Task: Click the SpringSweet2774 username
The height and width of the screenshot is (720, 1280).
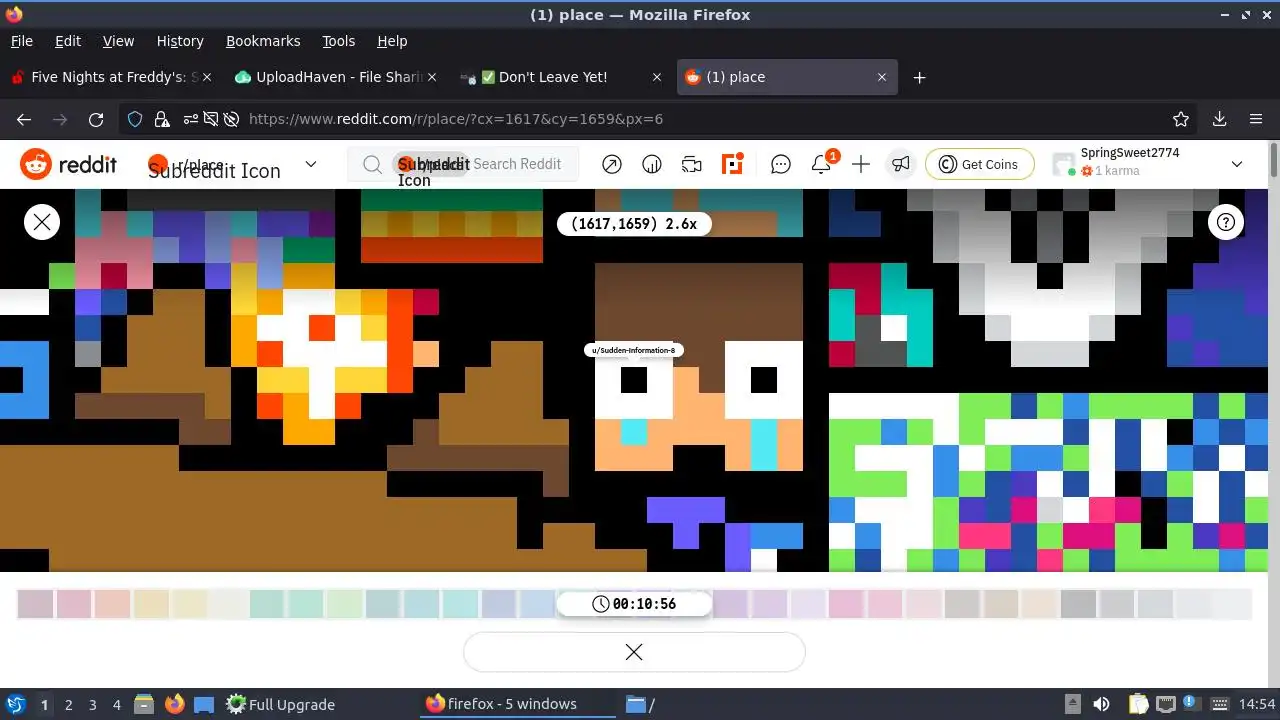Action: pyautogui.click(x=1130, y=153)
